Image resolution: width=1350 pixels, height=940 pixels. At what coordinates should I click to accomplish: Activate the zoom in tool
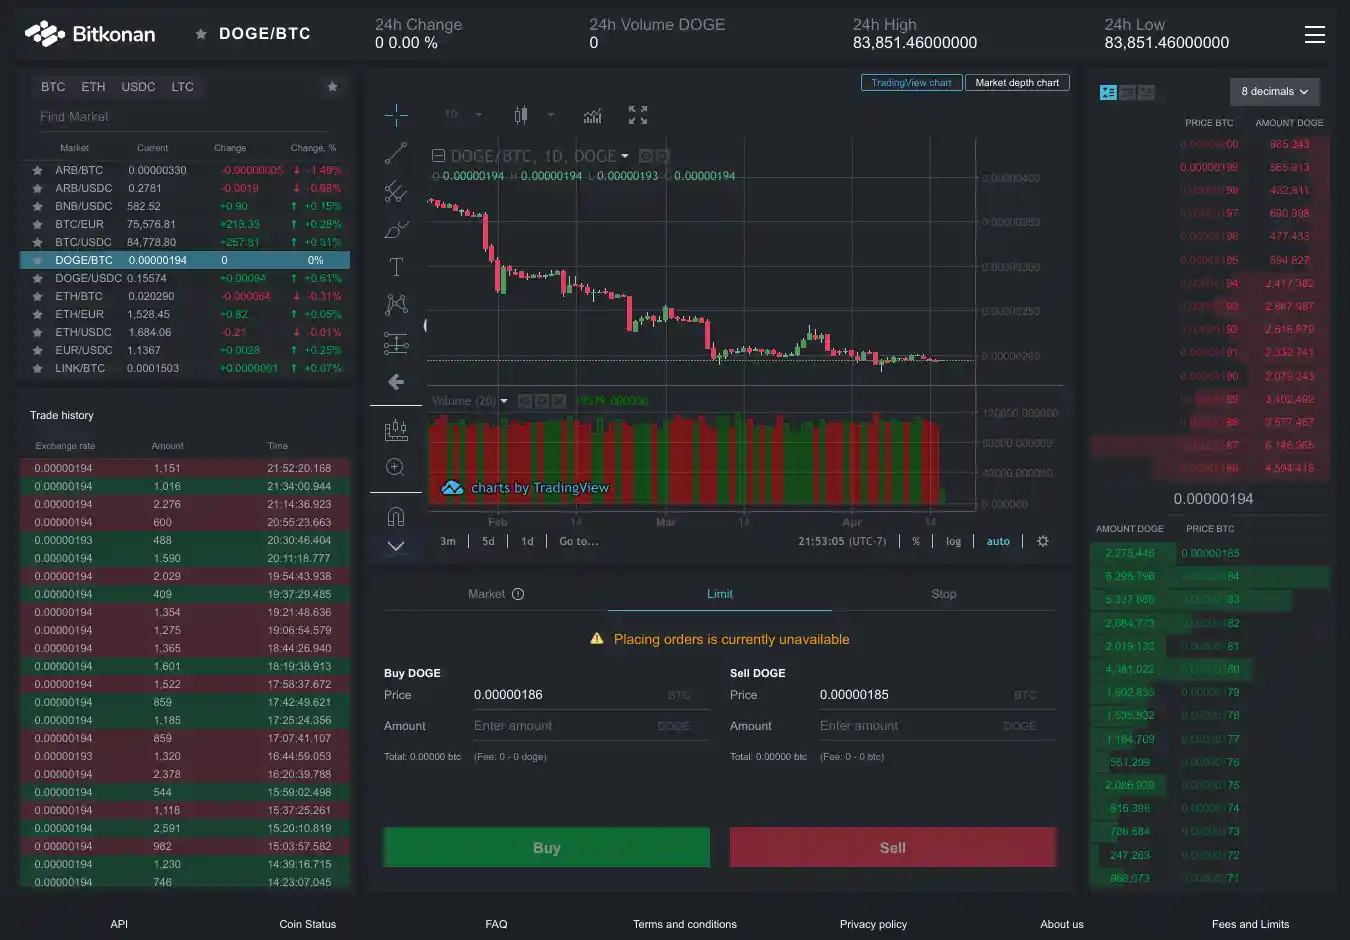(396, 467)
